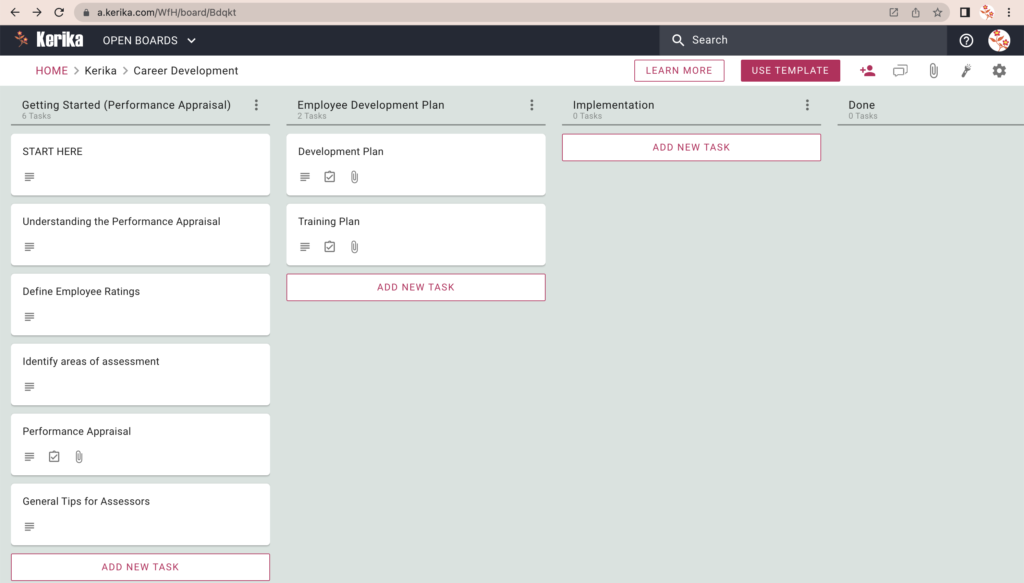Add new task in Implementation column
This screenshot has width=1024, height=583.
[x=692, y=148]
